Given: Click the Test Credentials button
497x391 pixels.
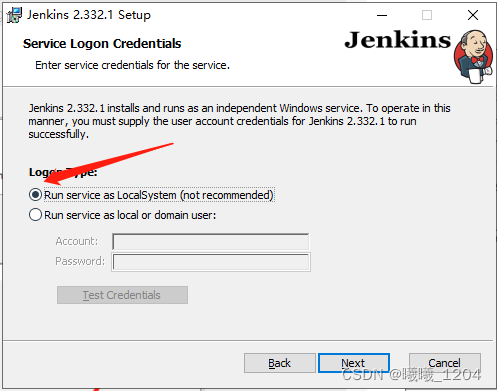Looking at the screenshot, I should (122, 295).
